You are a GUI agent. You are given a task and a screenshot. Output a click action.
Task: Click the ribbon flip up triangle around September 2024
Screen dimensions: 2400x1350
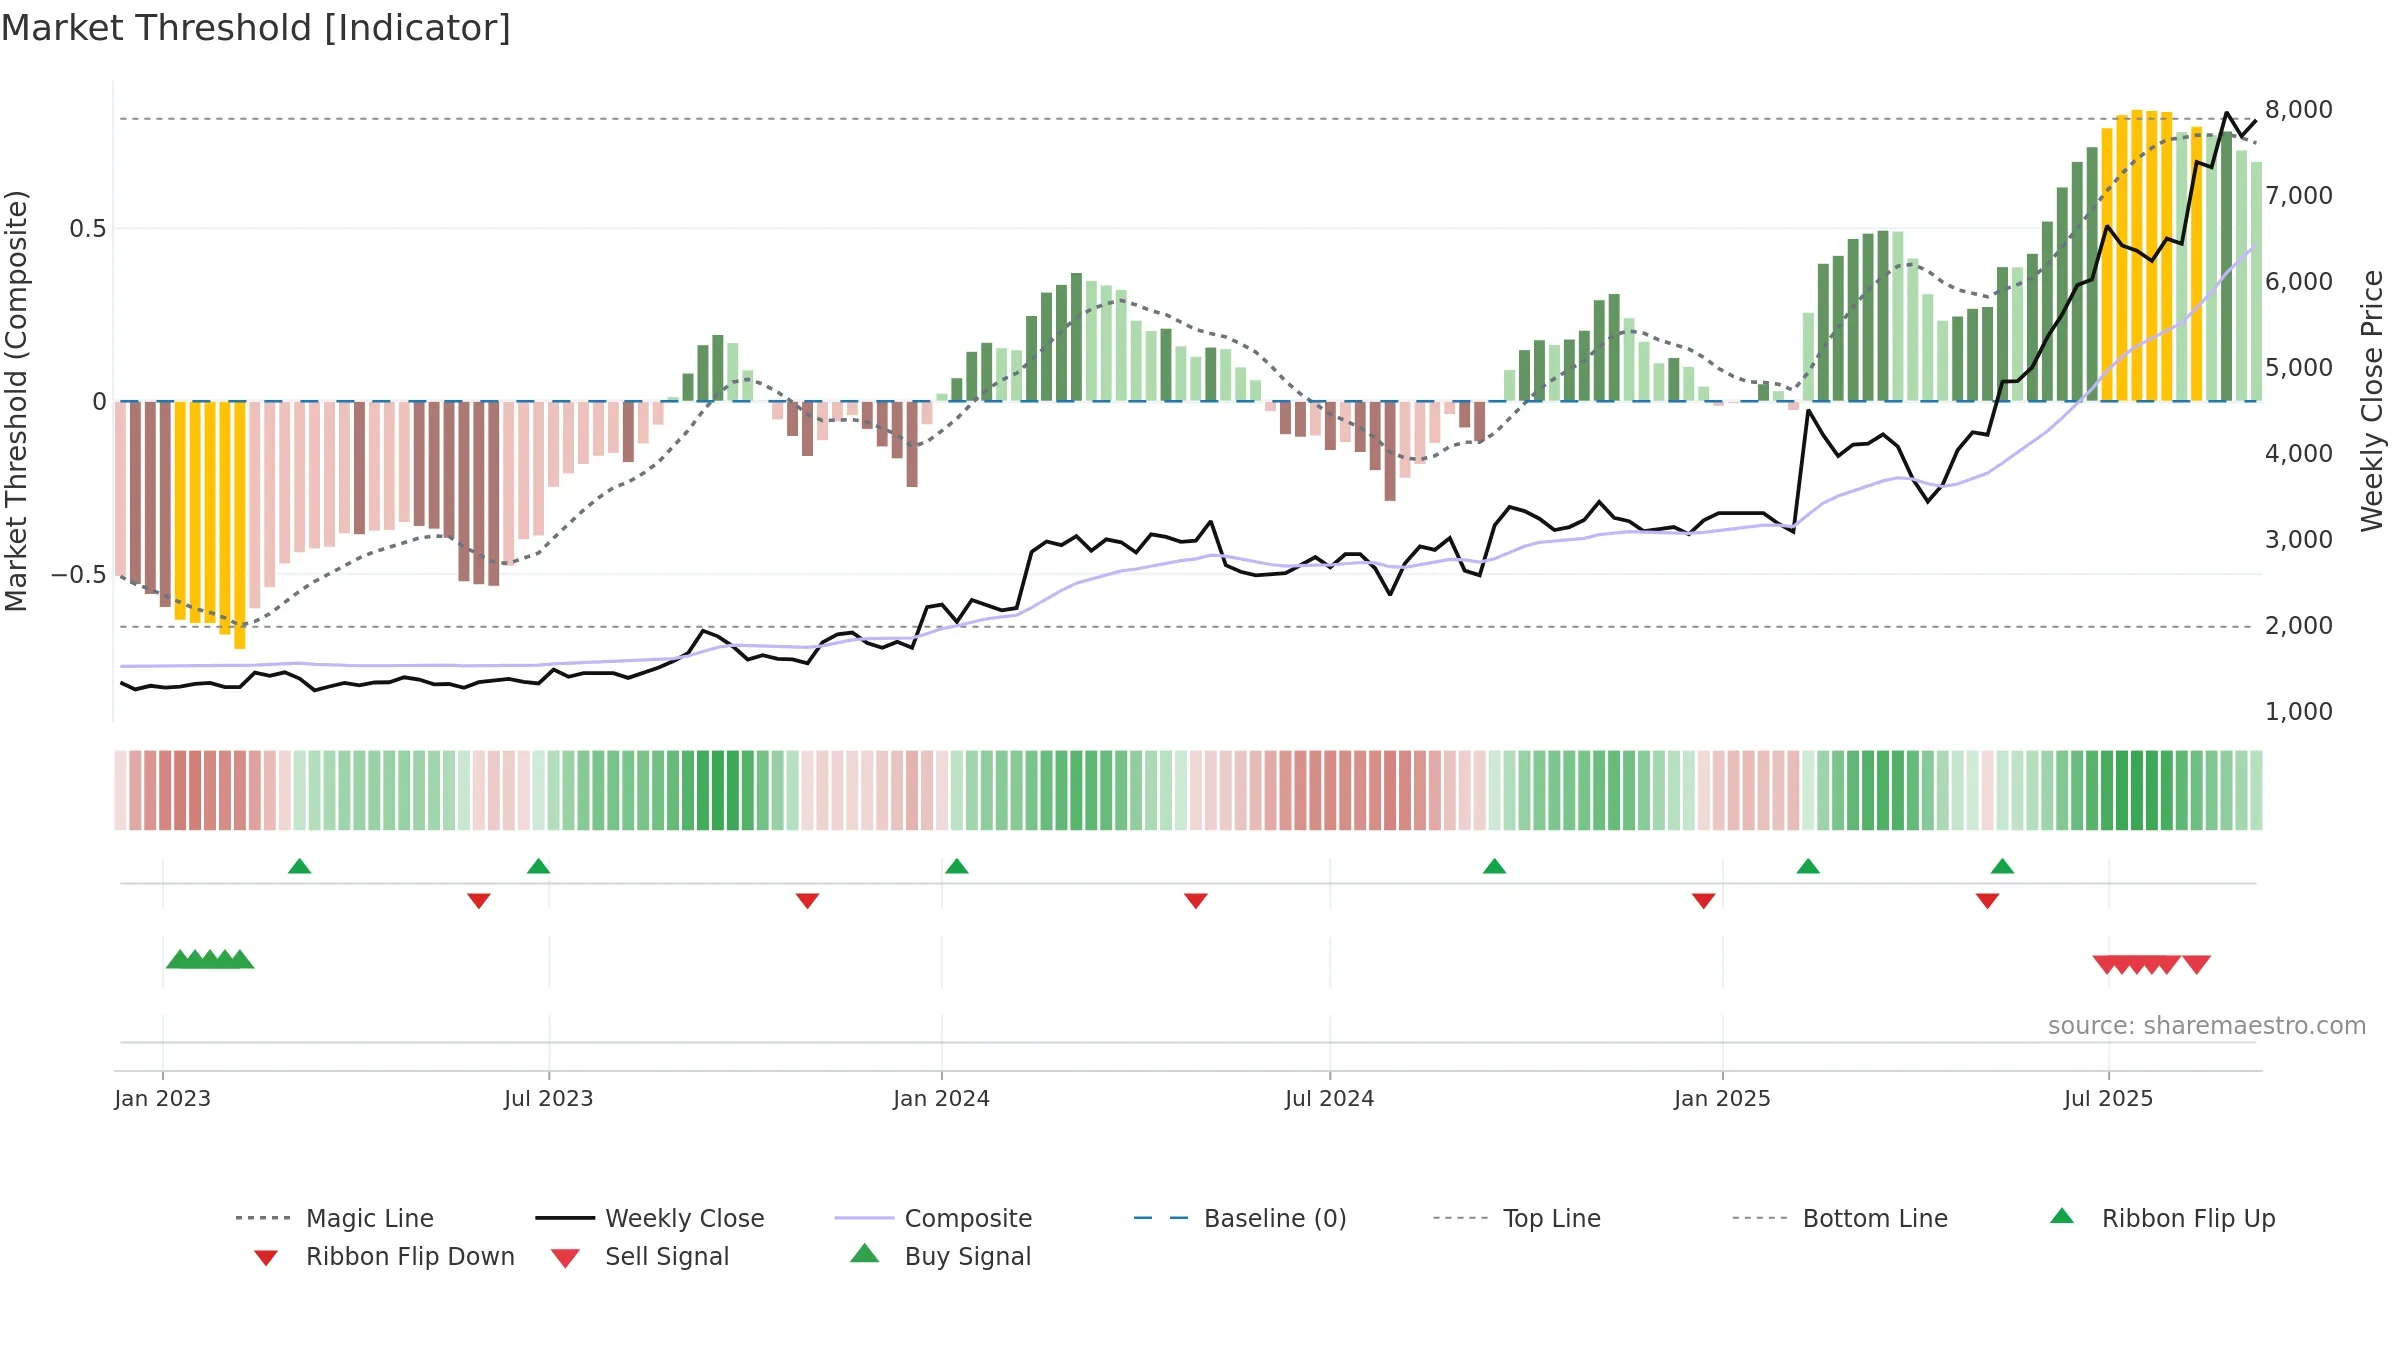click(x=1494, y=866)
